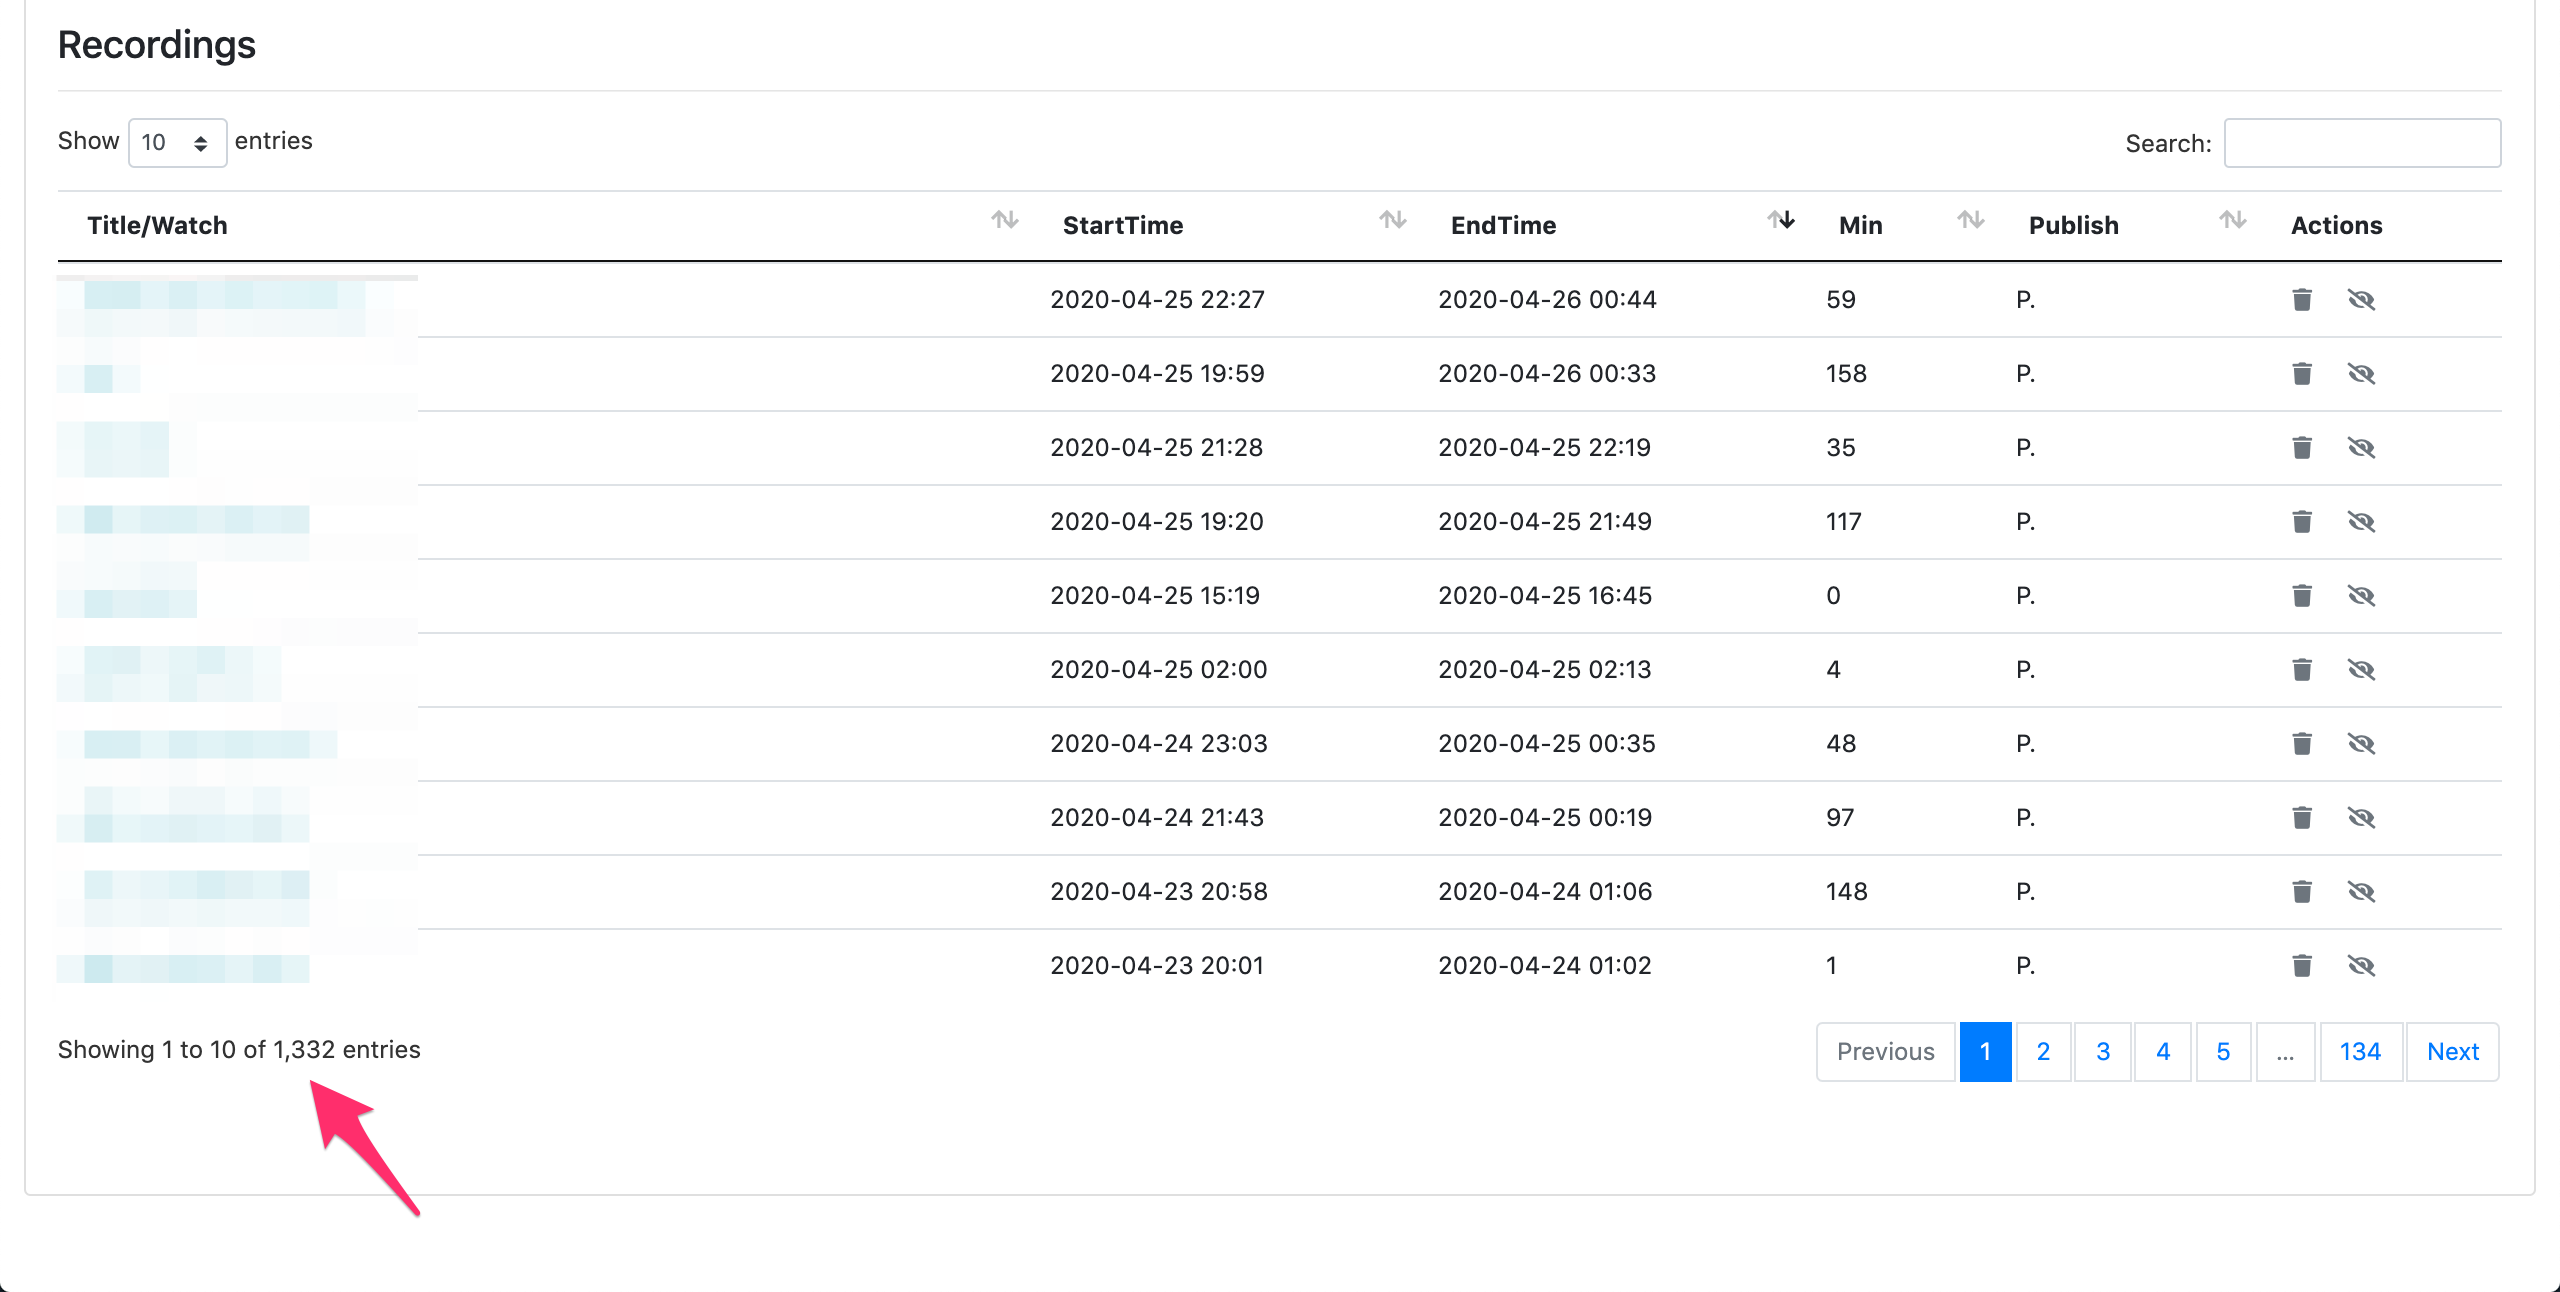
Task: Focus the Search input field
Action: pyautogui.click(x=2362, y=143)
